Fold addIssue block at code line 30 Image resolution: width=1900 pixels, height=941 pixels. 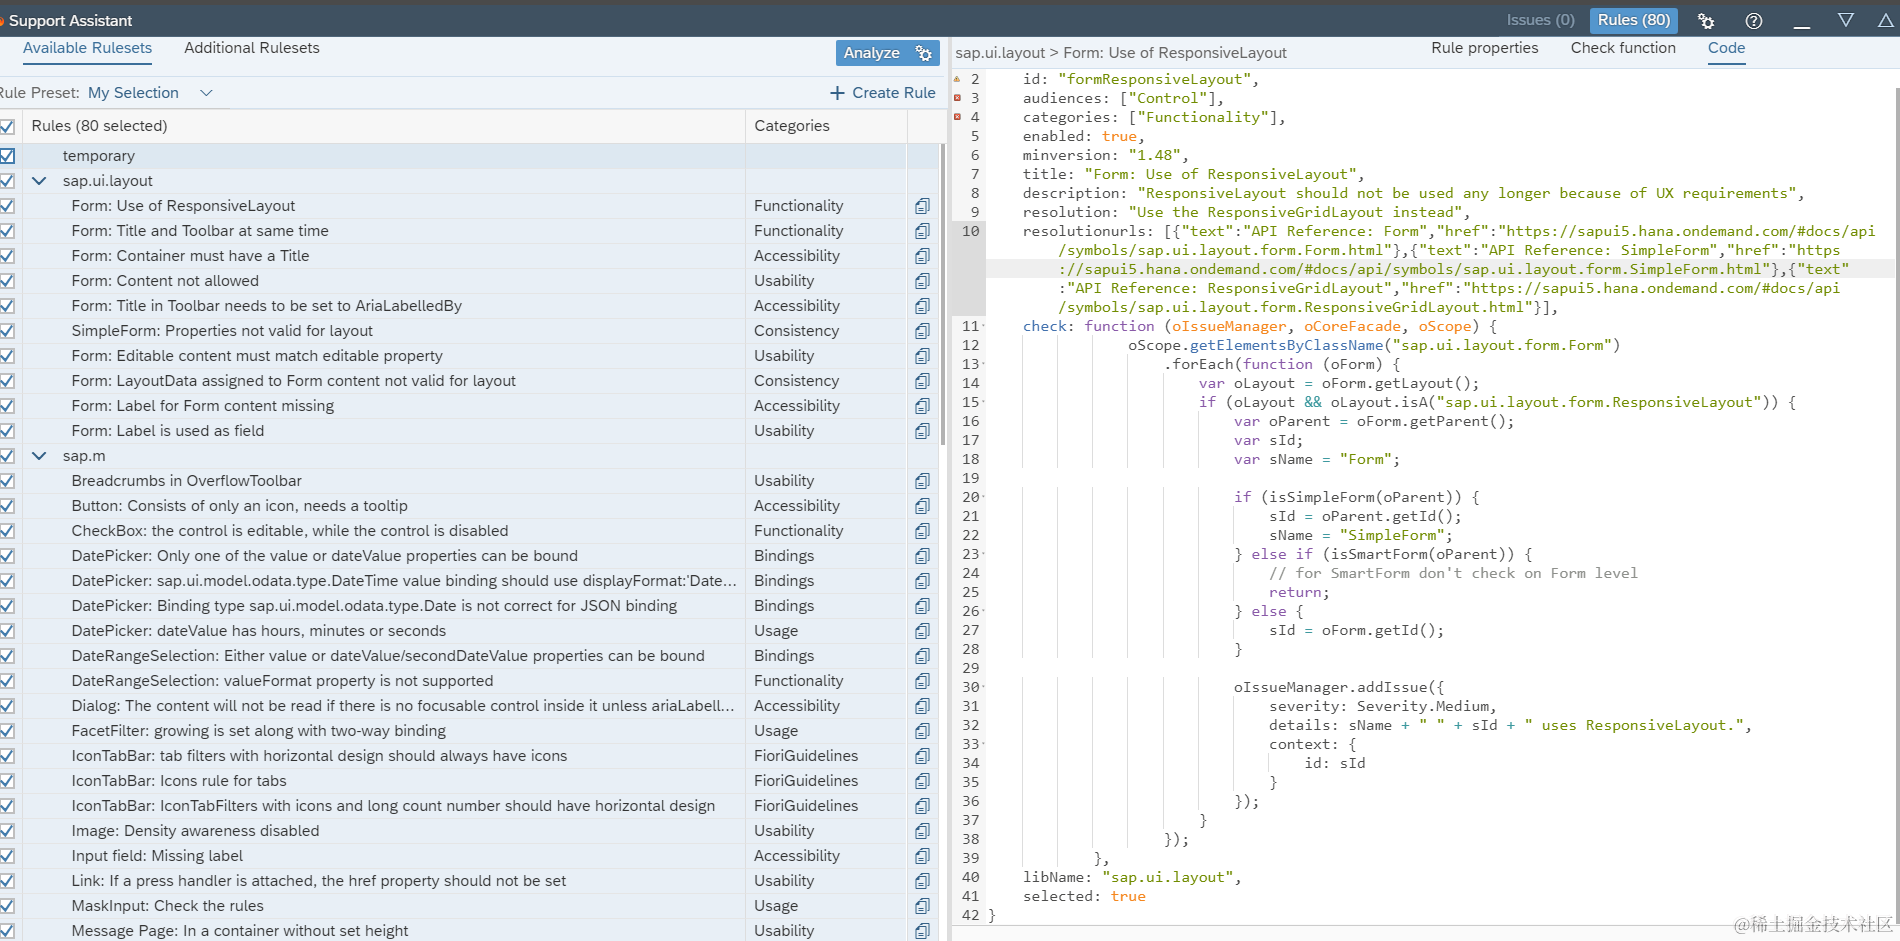click(x=985, y=688)
